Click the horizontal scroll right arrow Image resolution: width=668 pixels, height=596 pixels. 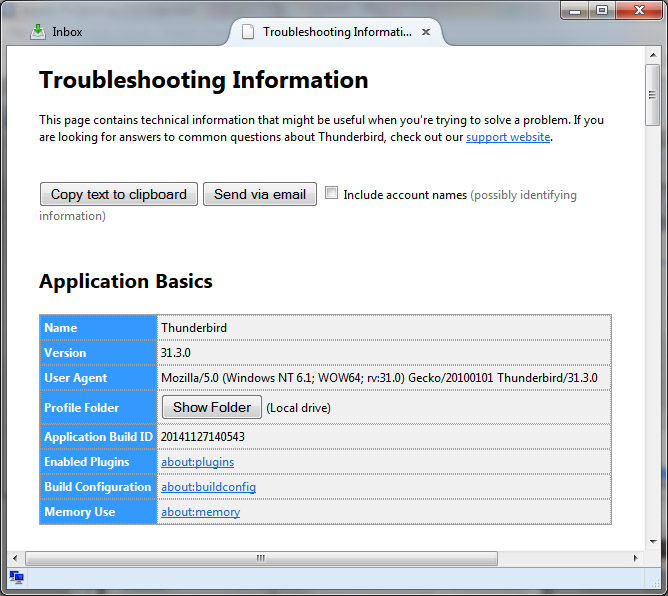pyautogui.click(x=636, y=558)
